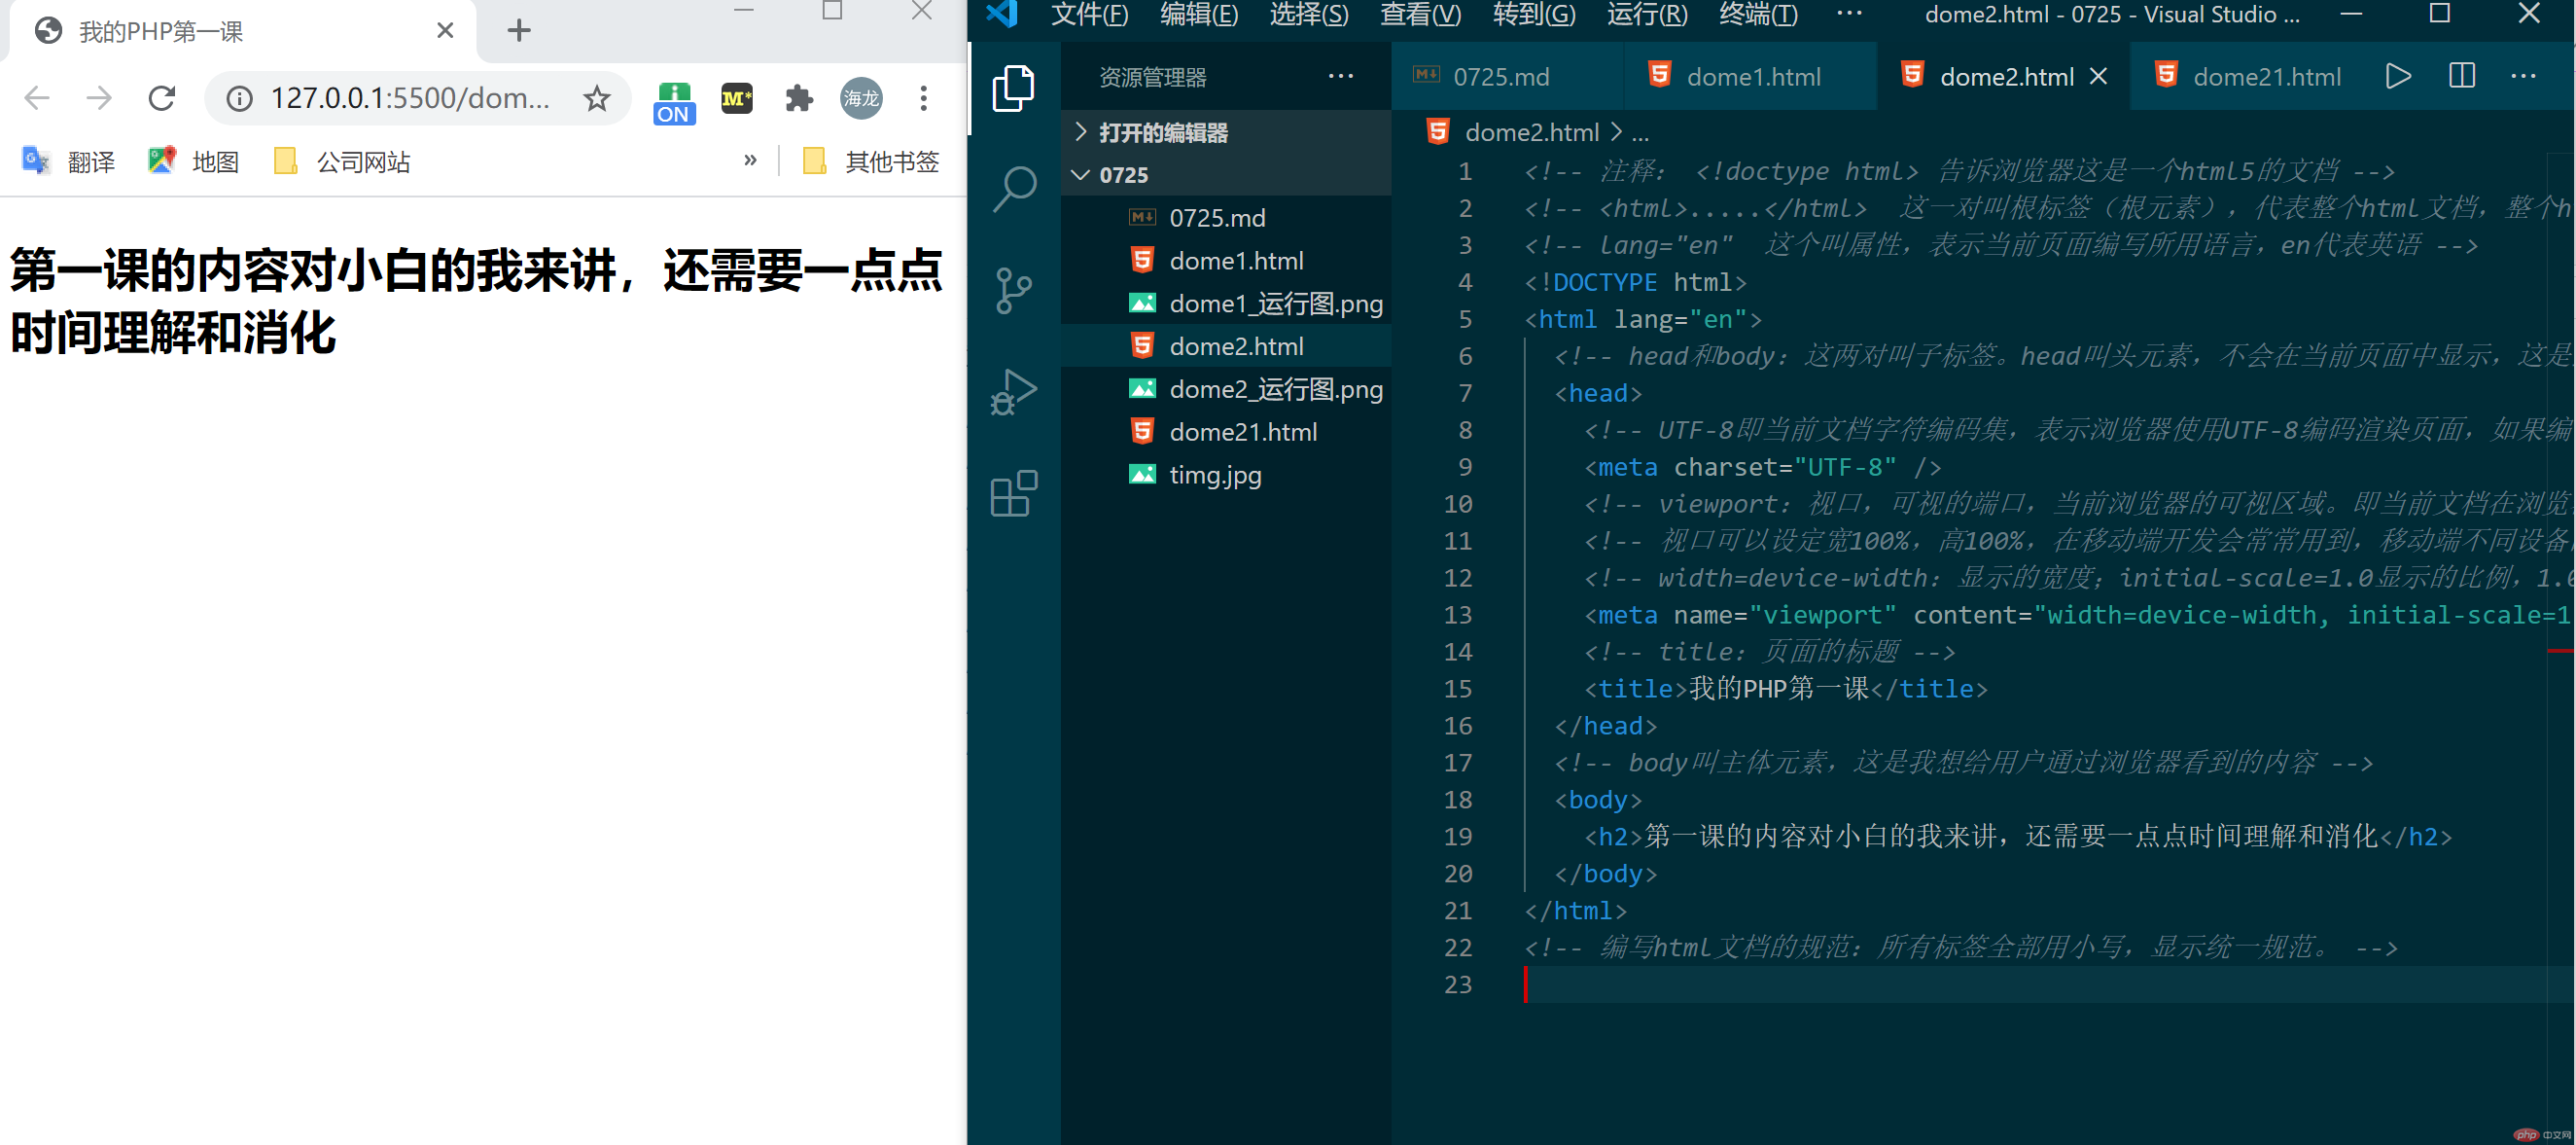Open a new Chrome tab
Screen dimensions: 2576x1145
pos(518,31)
